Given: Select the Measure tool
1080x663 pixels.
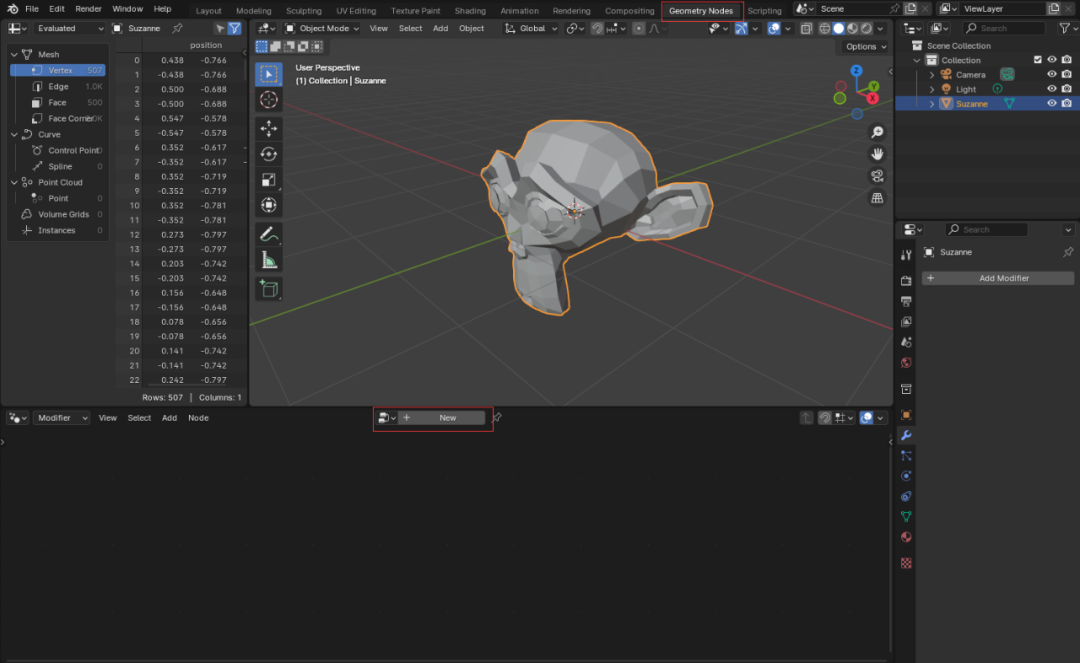Looking at the screenshot, I should click(x=268, y=260).
